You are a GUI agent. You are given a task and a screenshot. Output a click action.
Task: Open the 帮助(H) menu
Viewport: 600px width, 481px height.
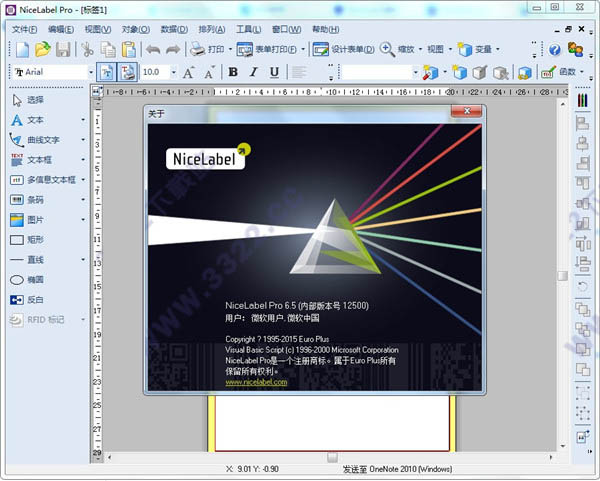pyautogui.click(x=325, y=29)
